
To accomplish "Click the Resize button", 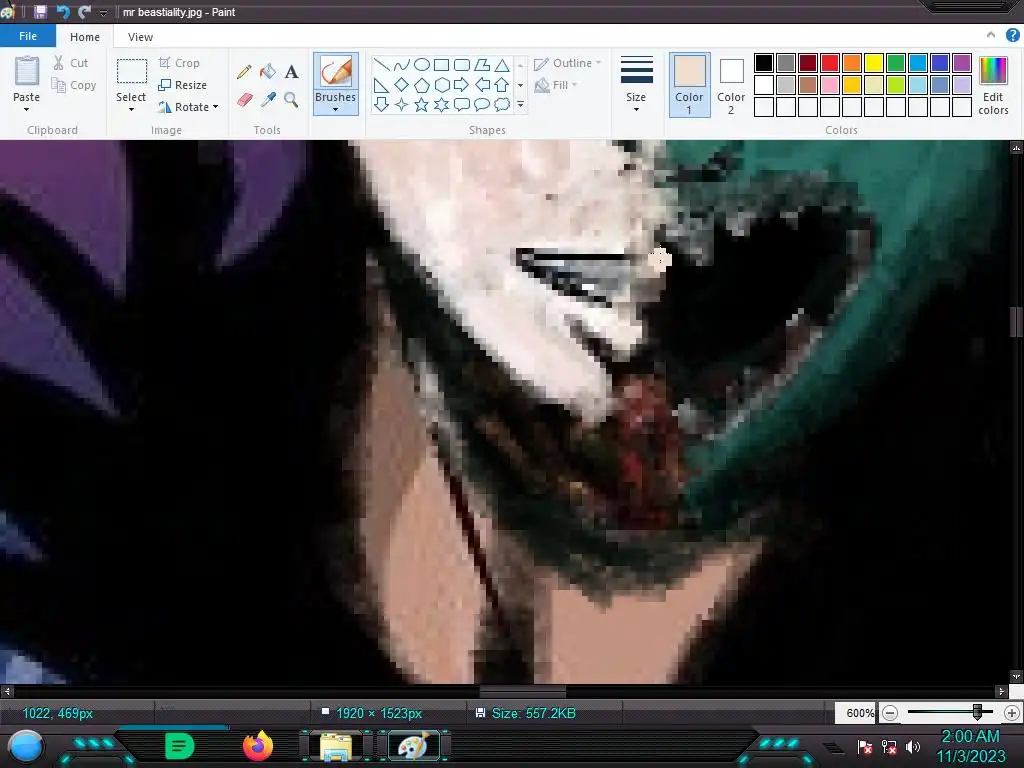I will [x=183, y=85].
